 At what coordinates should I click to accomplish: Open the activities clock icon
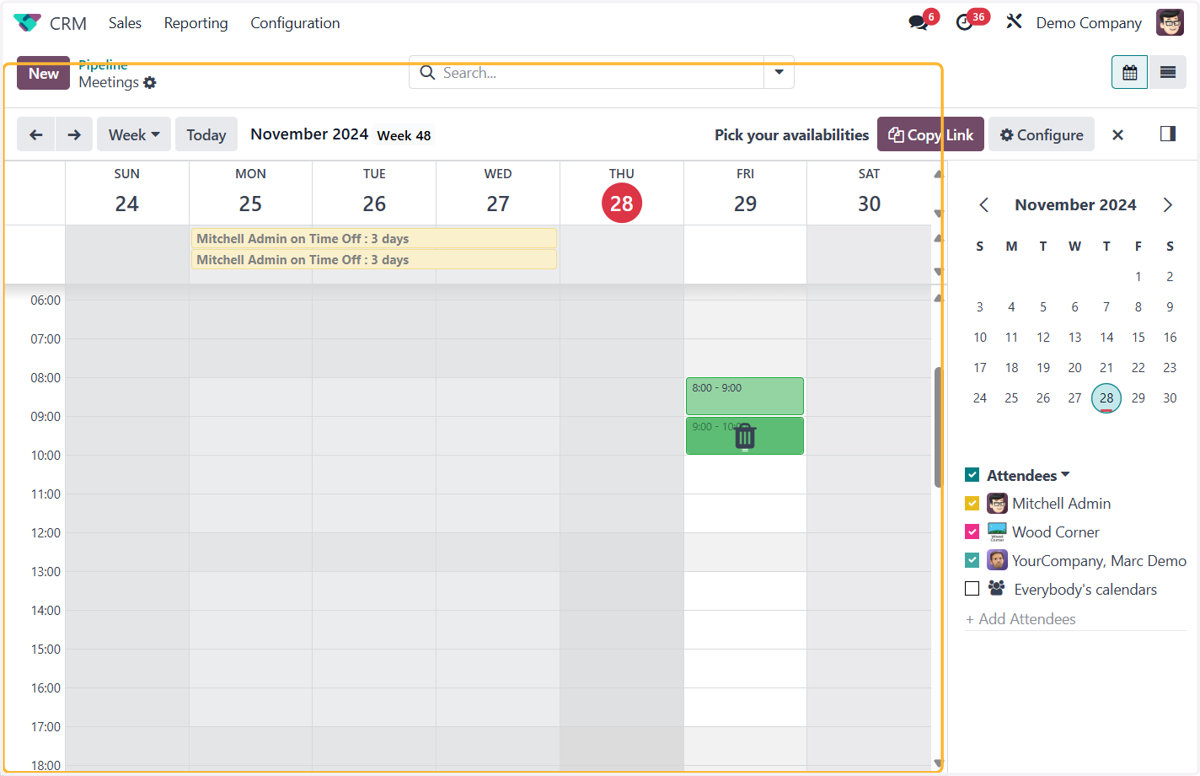964,23
